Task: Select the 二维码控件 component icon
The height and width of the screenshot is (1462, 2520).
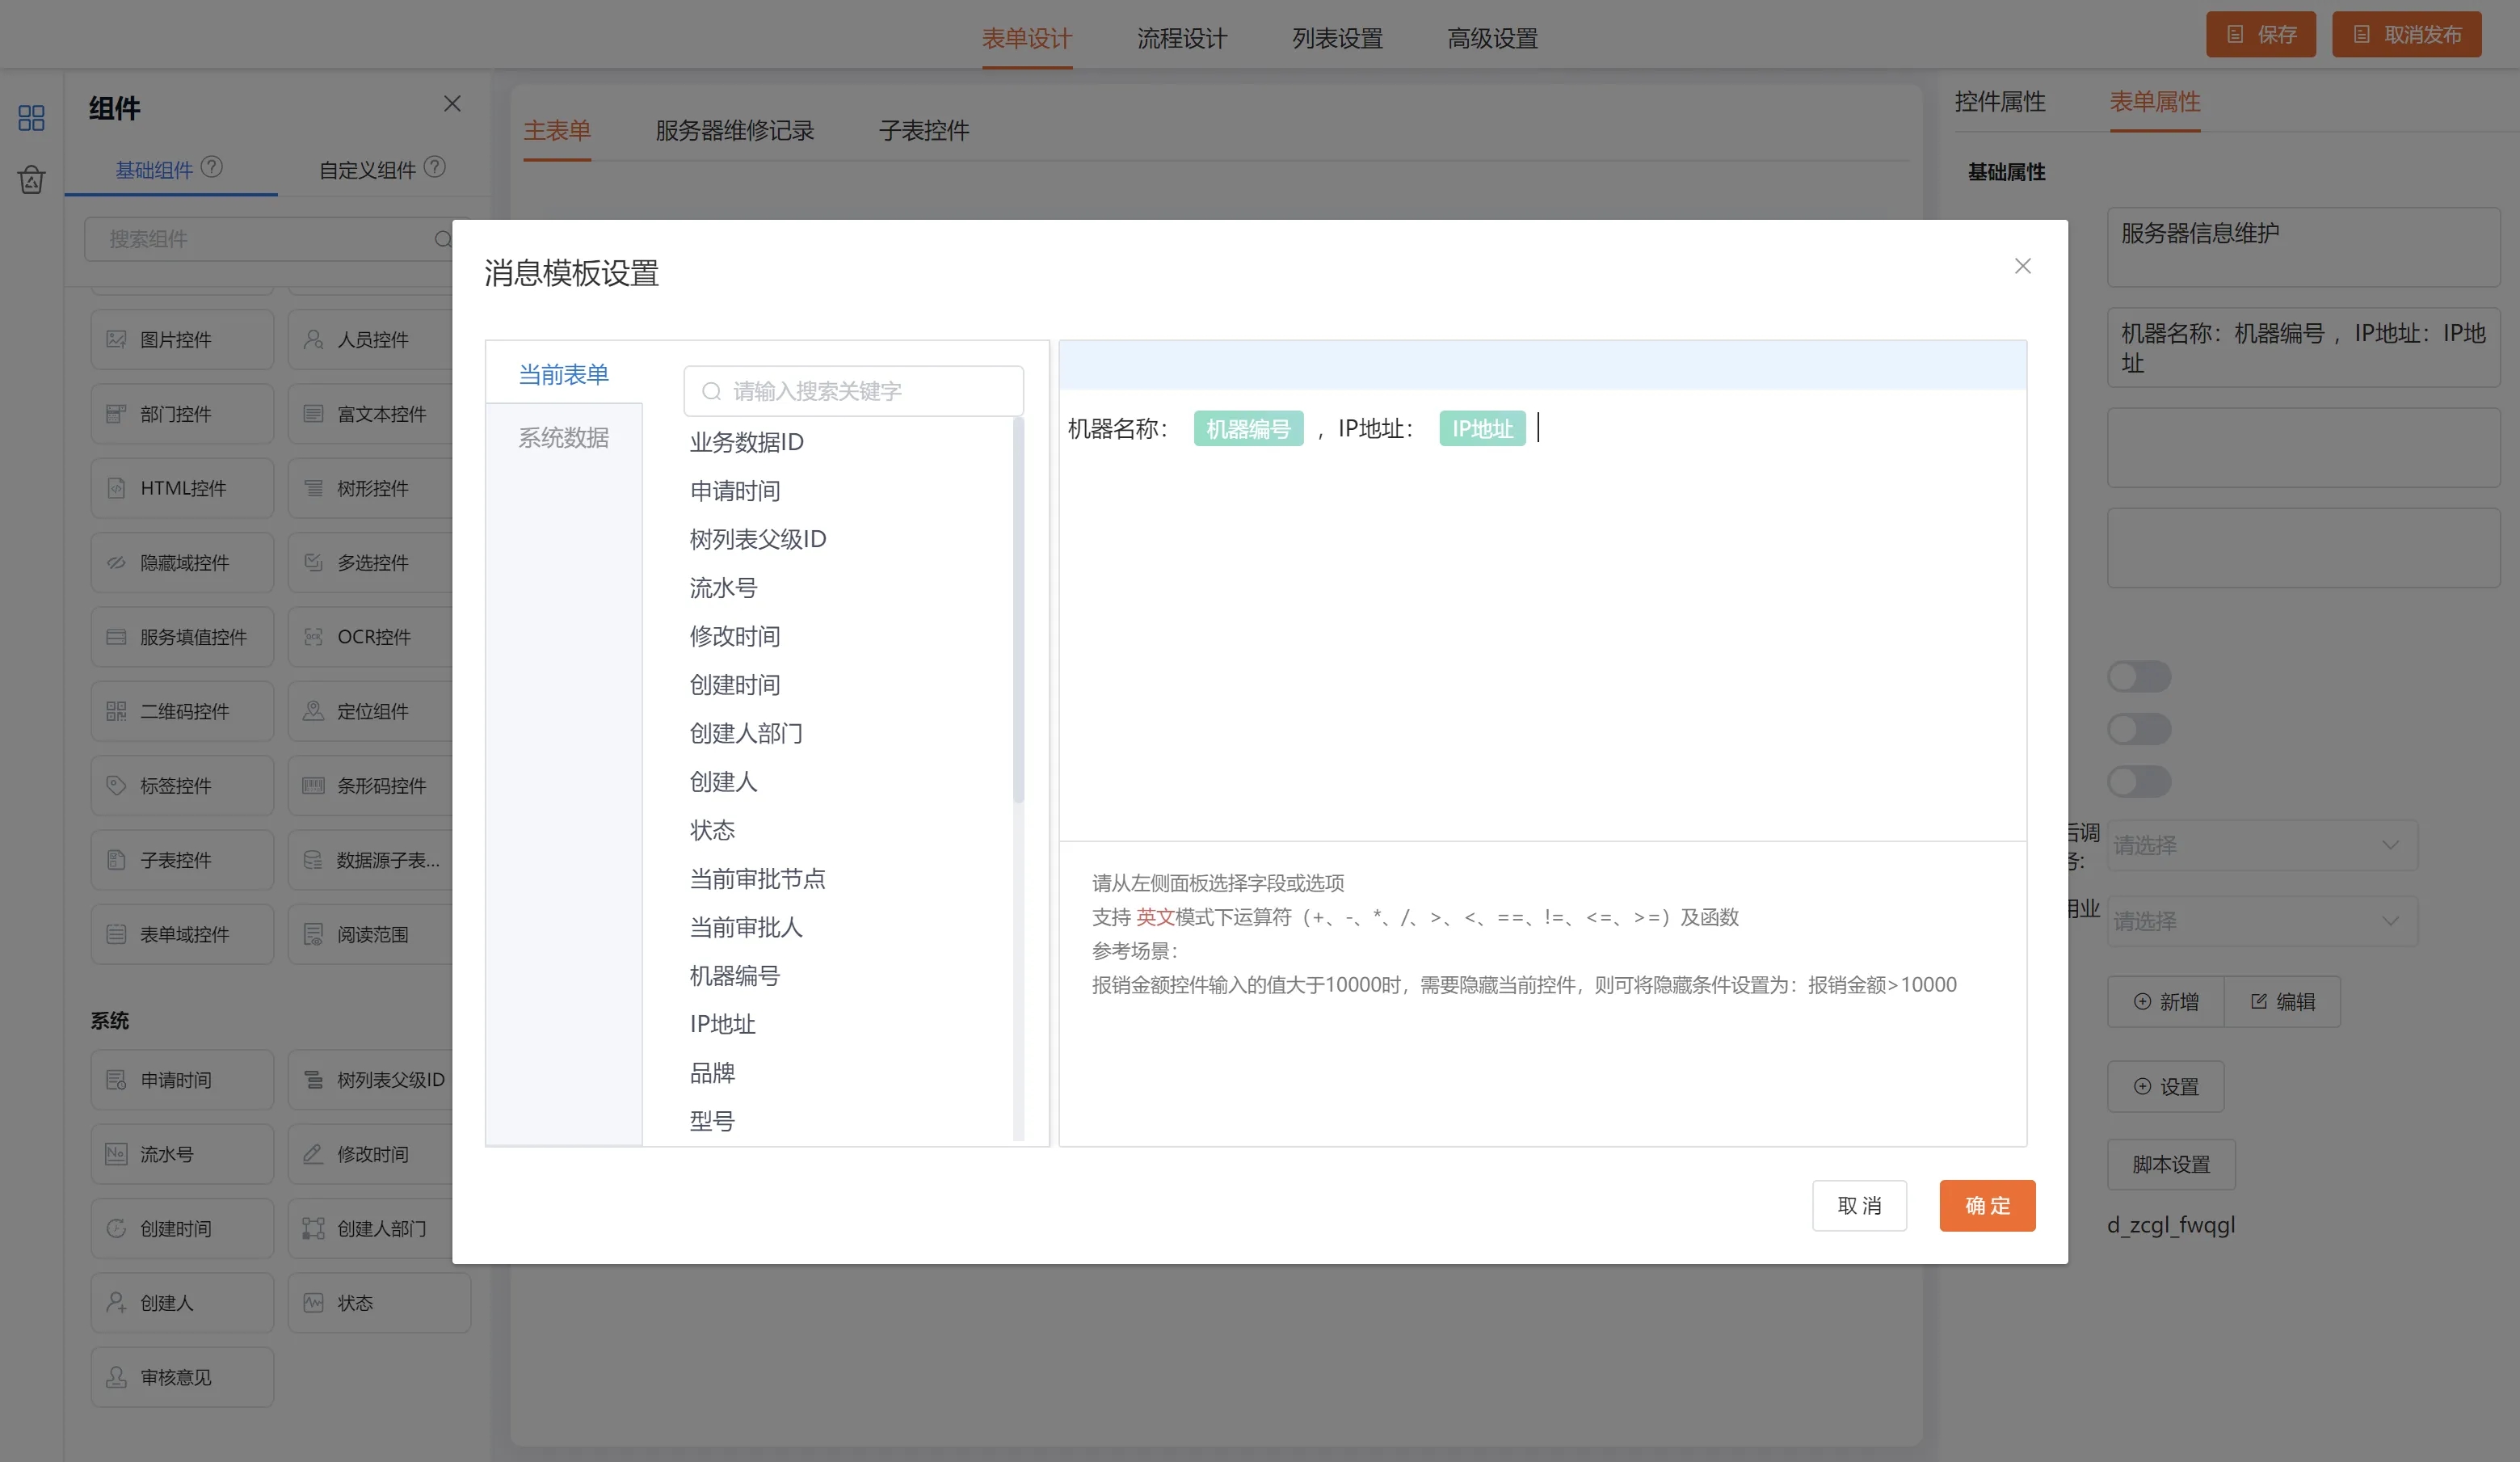Action: (x=116, y=711)
